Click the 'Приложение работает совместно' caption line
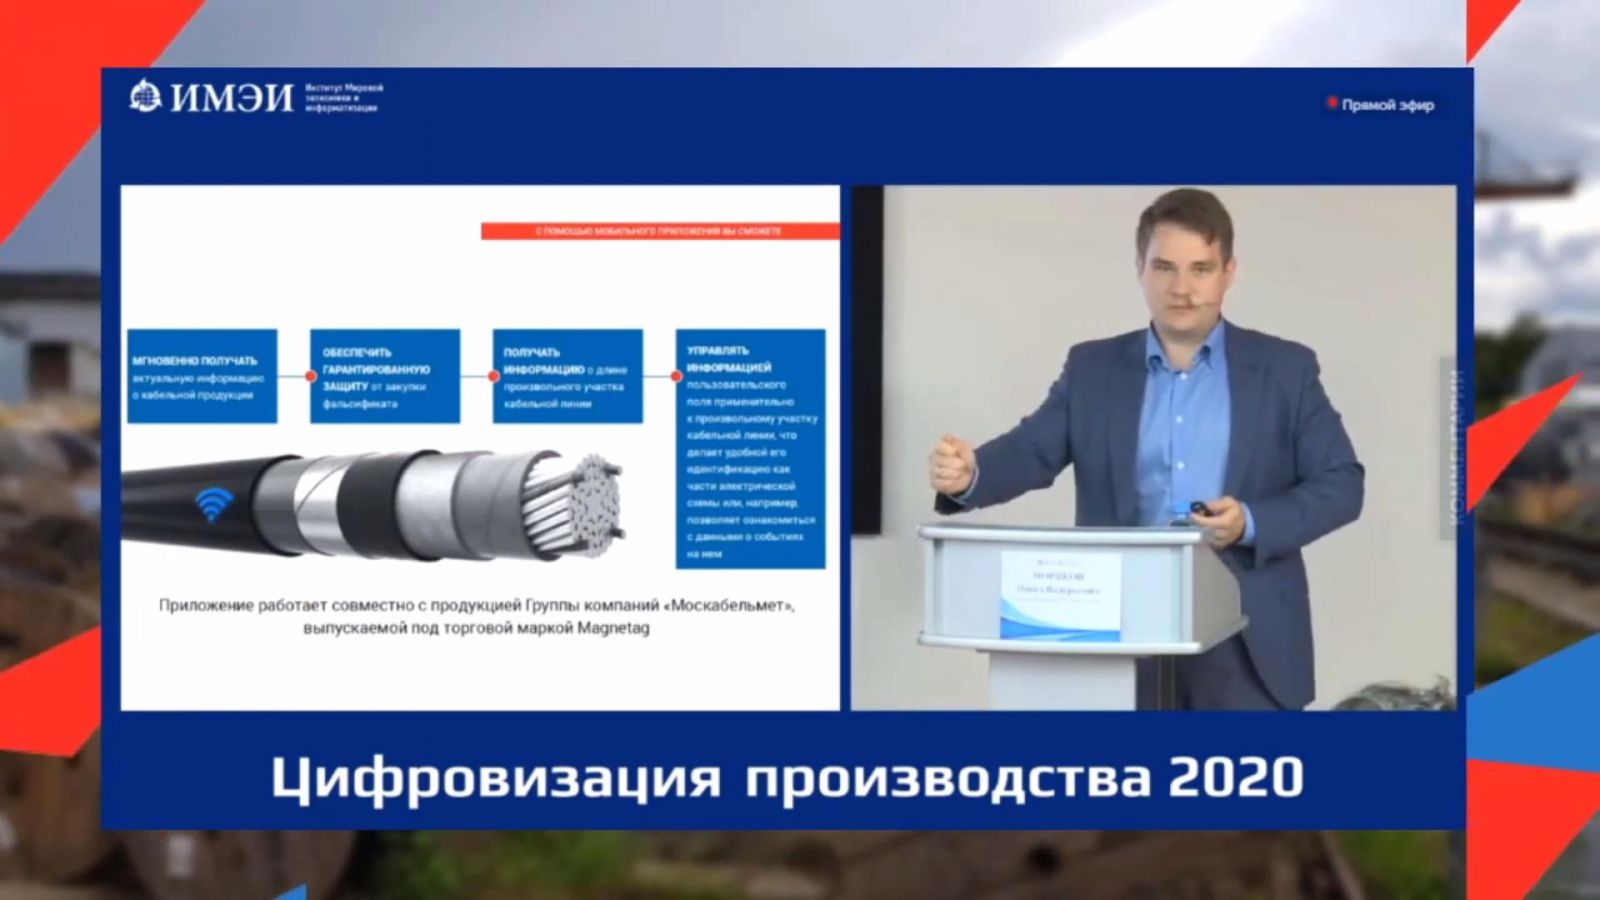This screenshot has width=1600, height=900. 476,606
